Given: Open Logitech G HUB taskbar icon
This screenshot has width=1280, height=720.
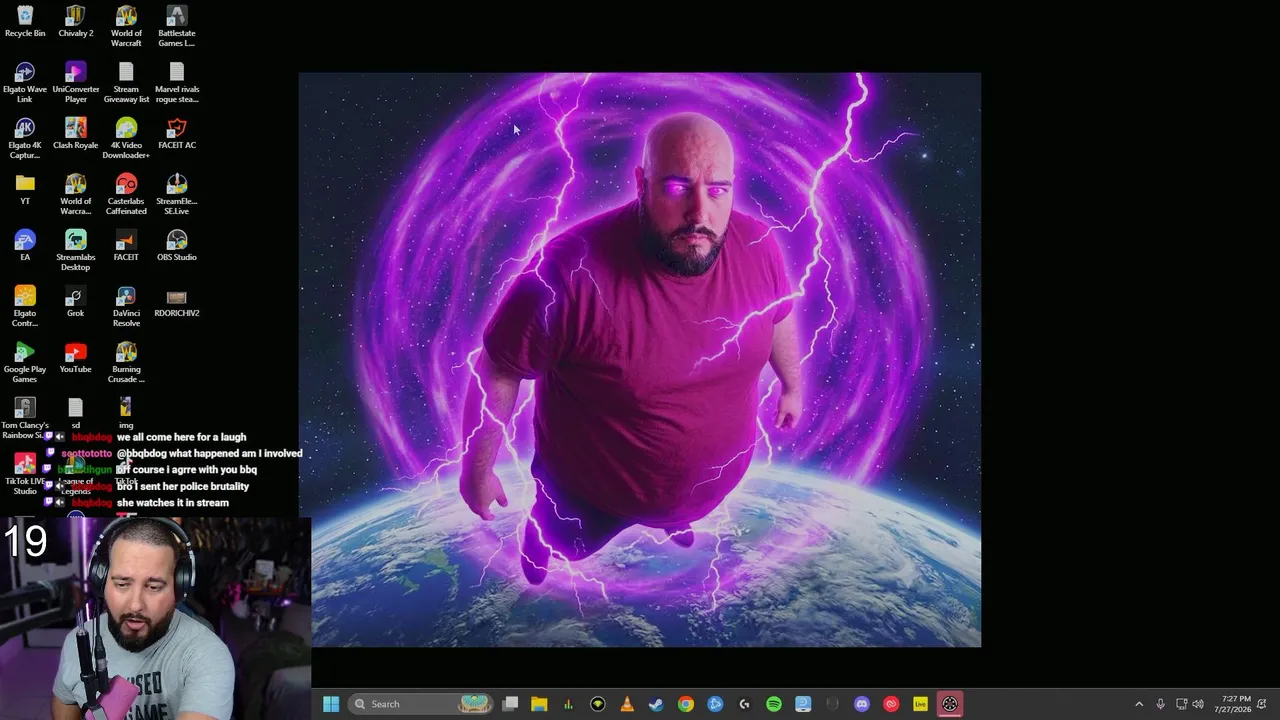Looking at the screenshot, I should point(744,704).
